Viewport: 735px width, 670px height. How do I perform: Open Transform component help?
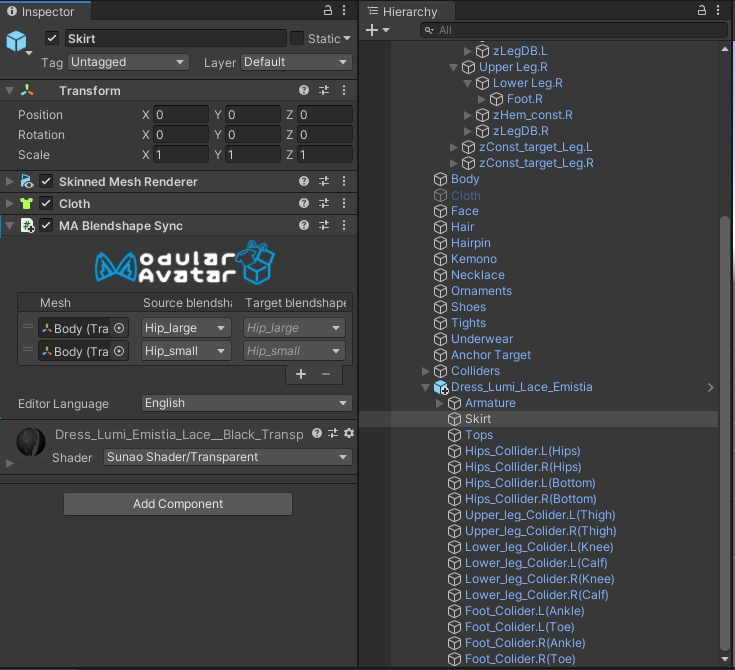click(x=304, y=90)
